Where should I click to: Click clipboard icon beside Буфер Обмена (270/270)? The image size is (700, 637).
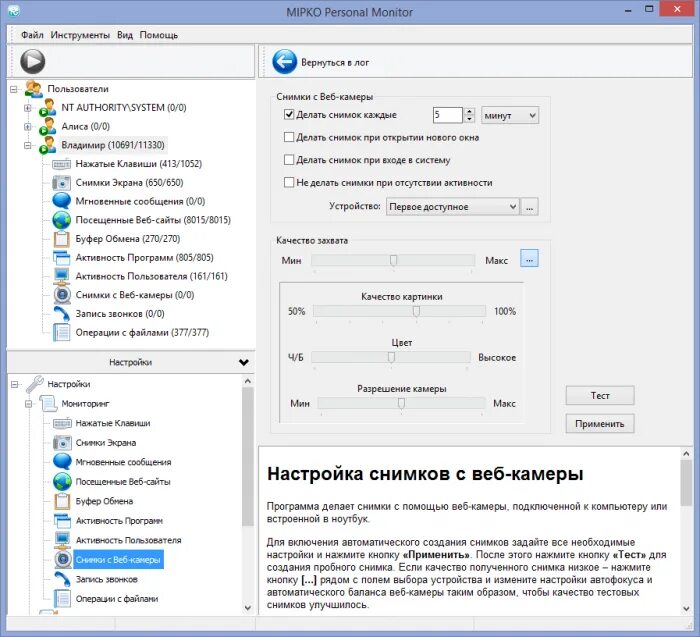point(62,239)
